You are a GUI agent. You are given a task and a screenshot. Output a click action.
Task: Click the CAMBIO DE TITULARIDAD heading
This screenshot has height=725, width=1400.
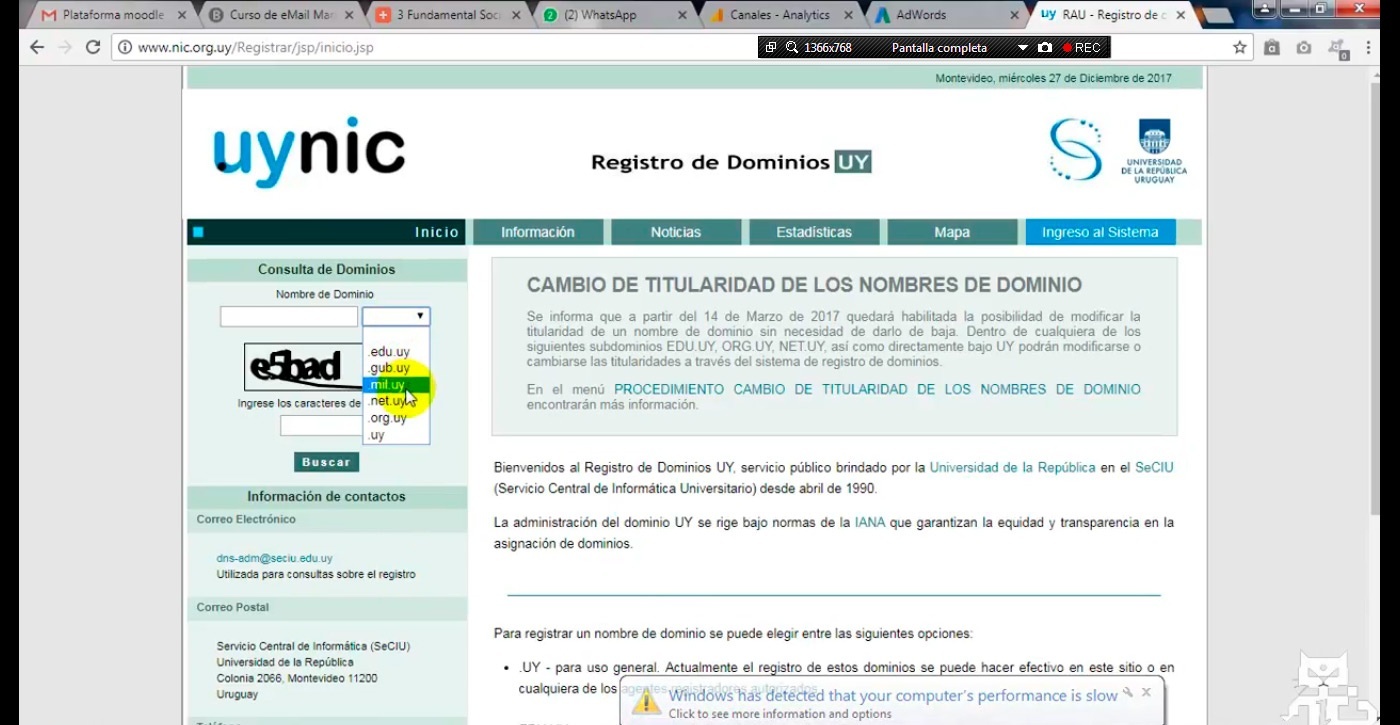point(804,285)
